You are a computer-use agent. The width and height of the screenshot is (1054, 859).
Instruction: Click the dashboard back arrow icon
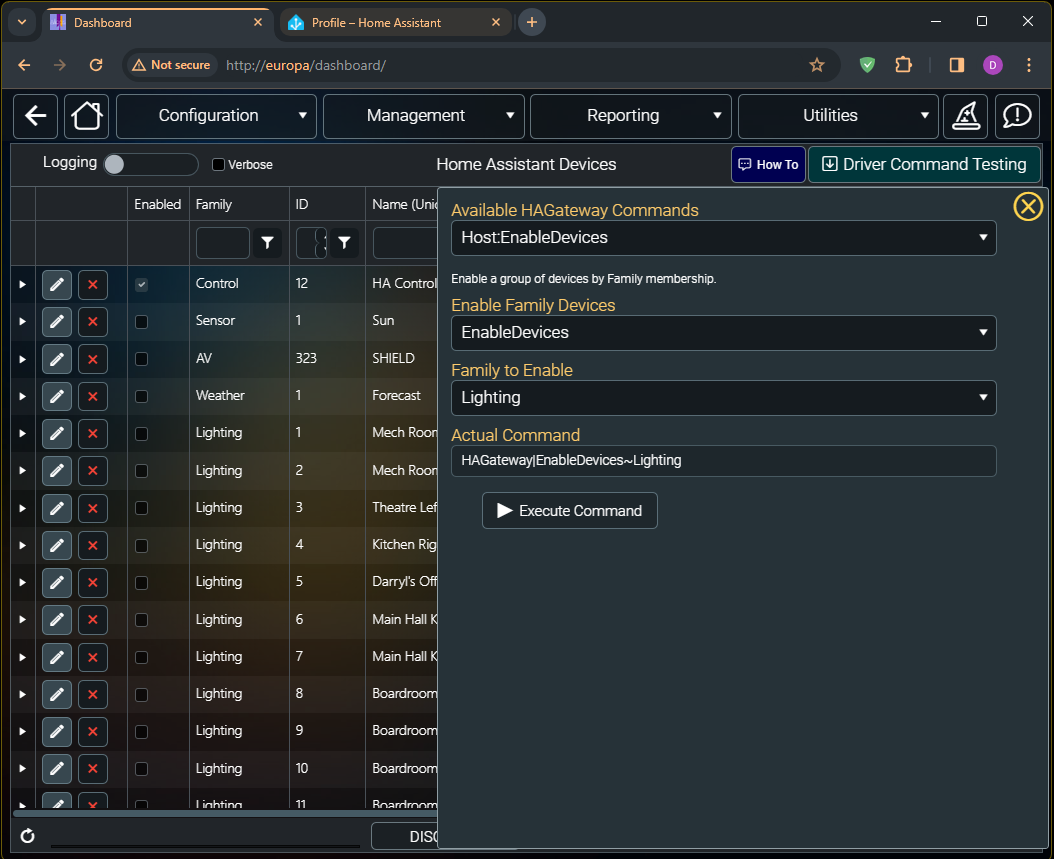(36, 116)
